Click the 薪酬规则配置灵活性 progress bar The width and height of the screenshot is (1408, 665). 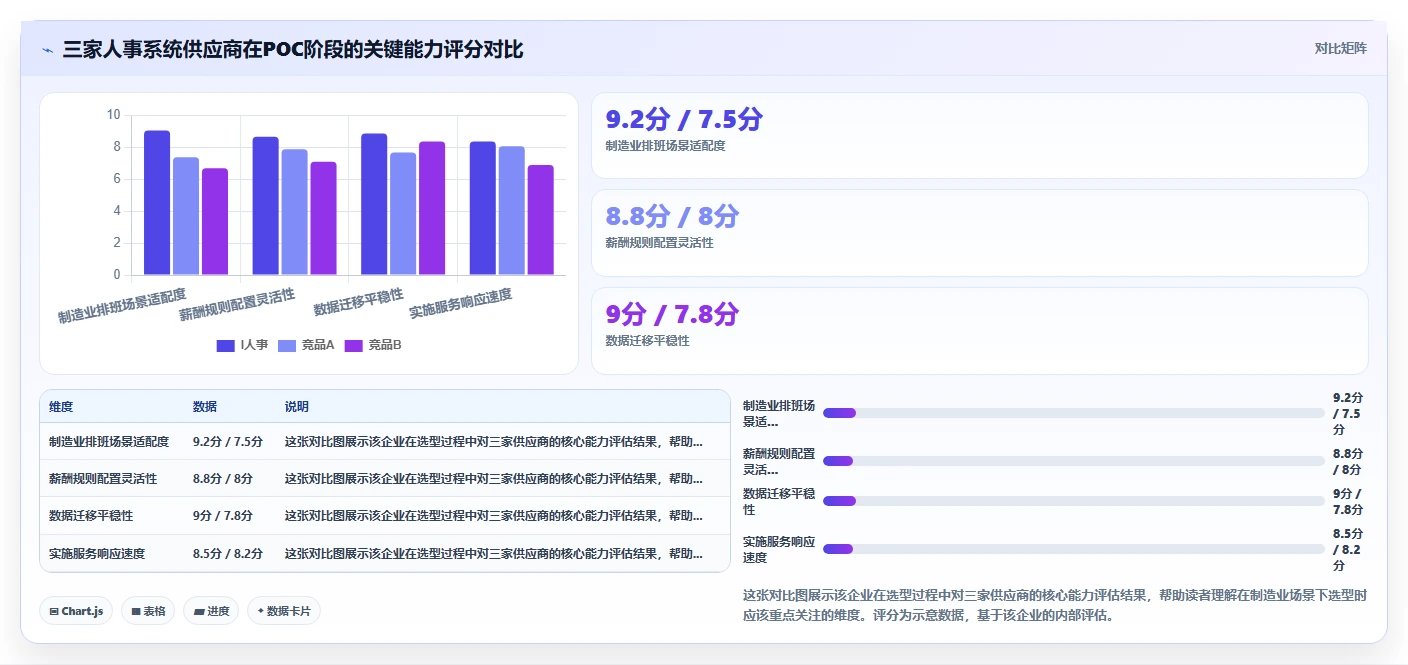pyautogui.click(x=1074, y=461)
